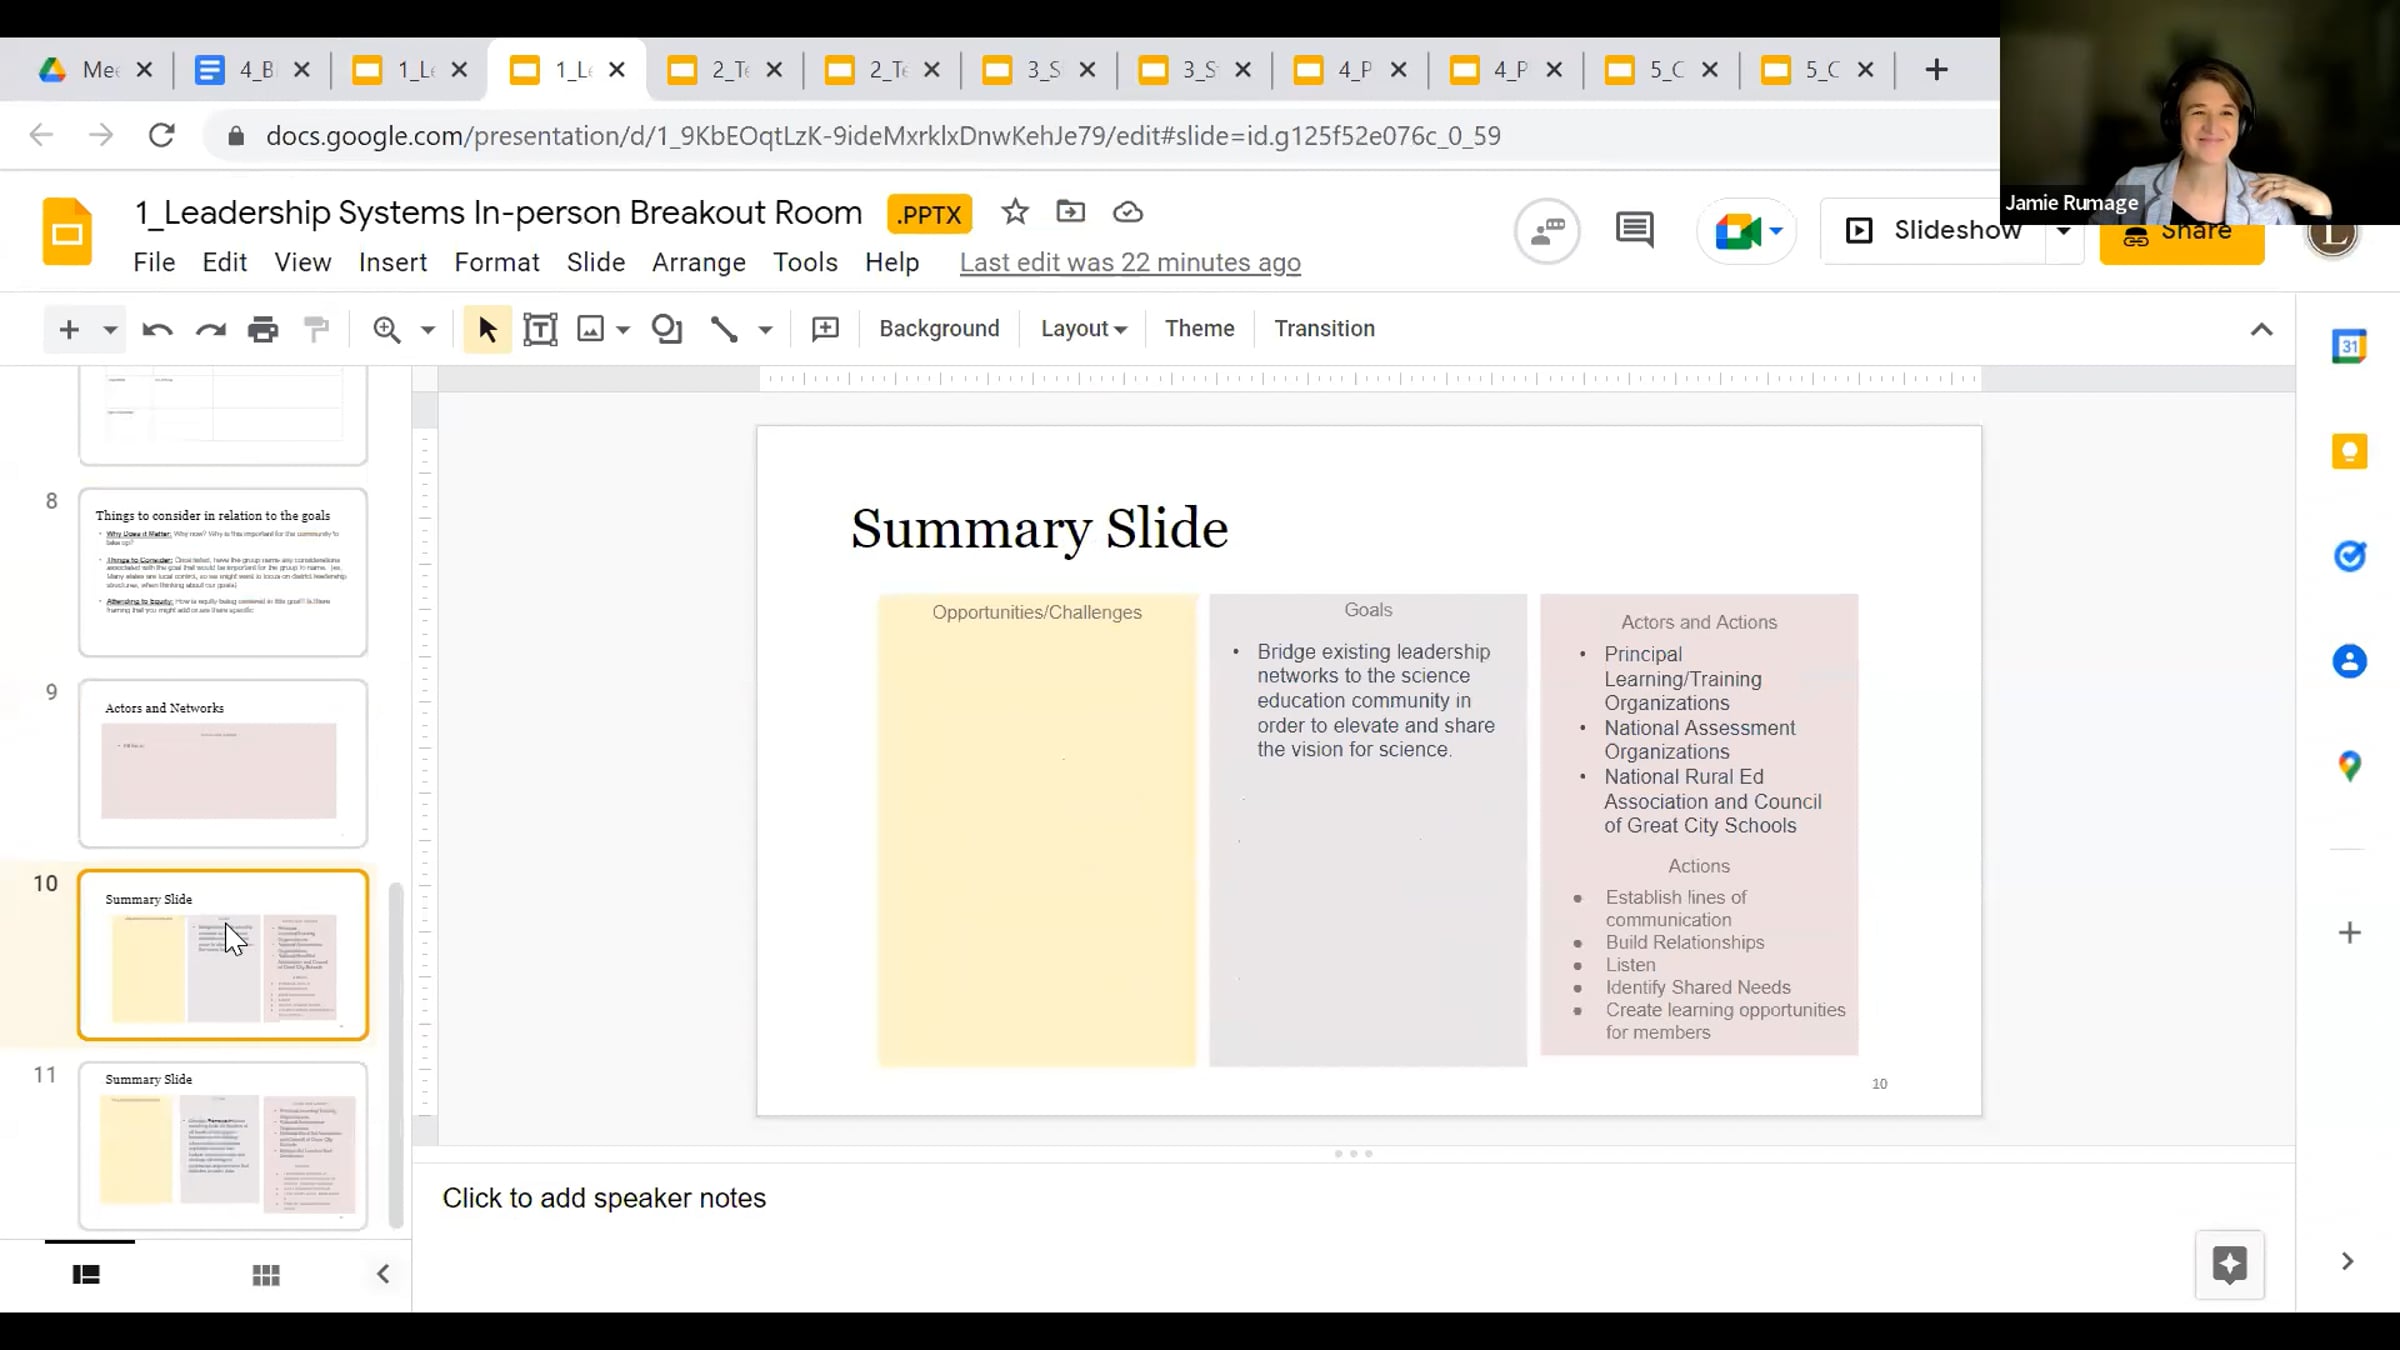Select the text box tool
2400x1350 pixels.
point(540,329)
